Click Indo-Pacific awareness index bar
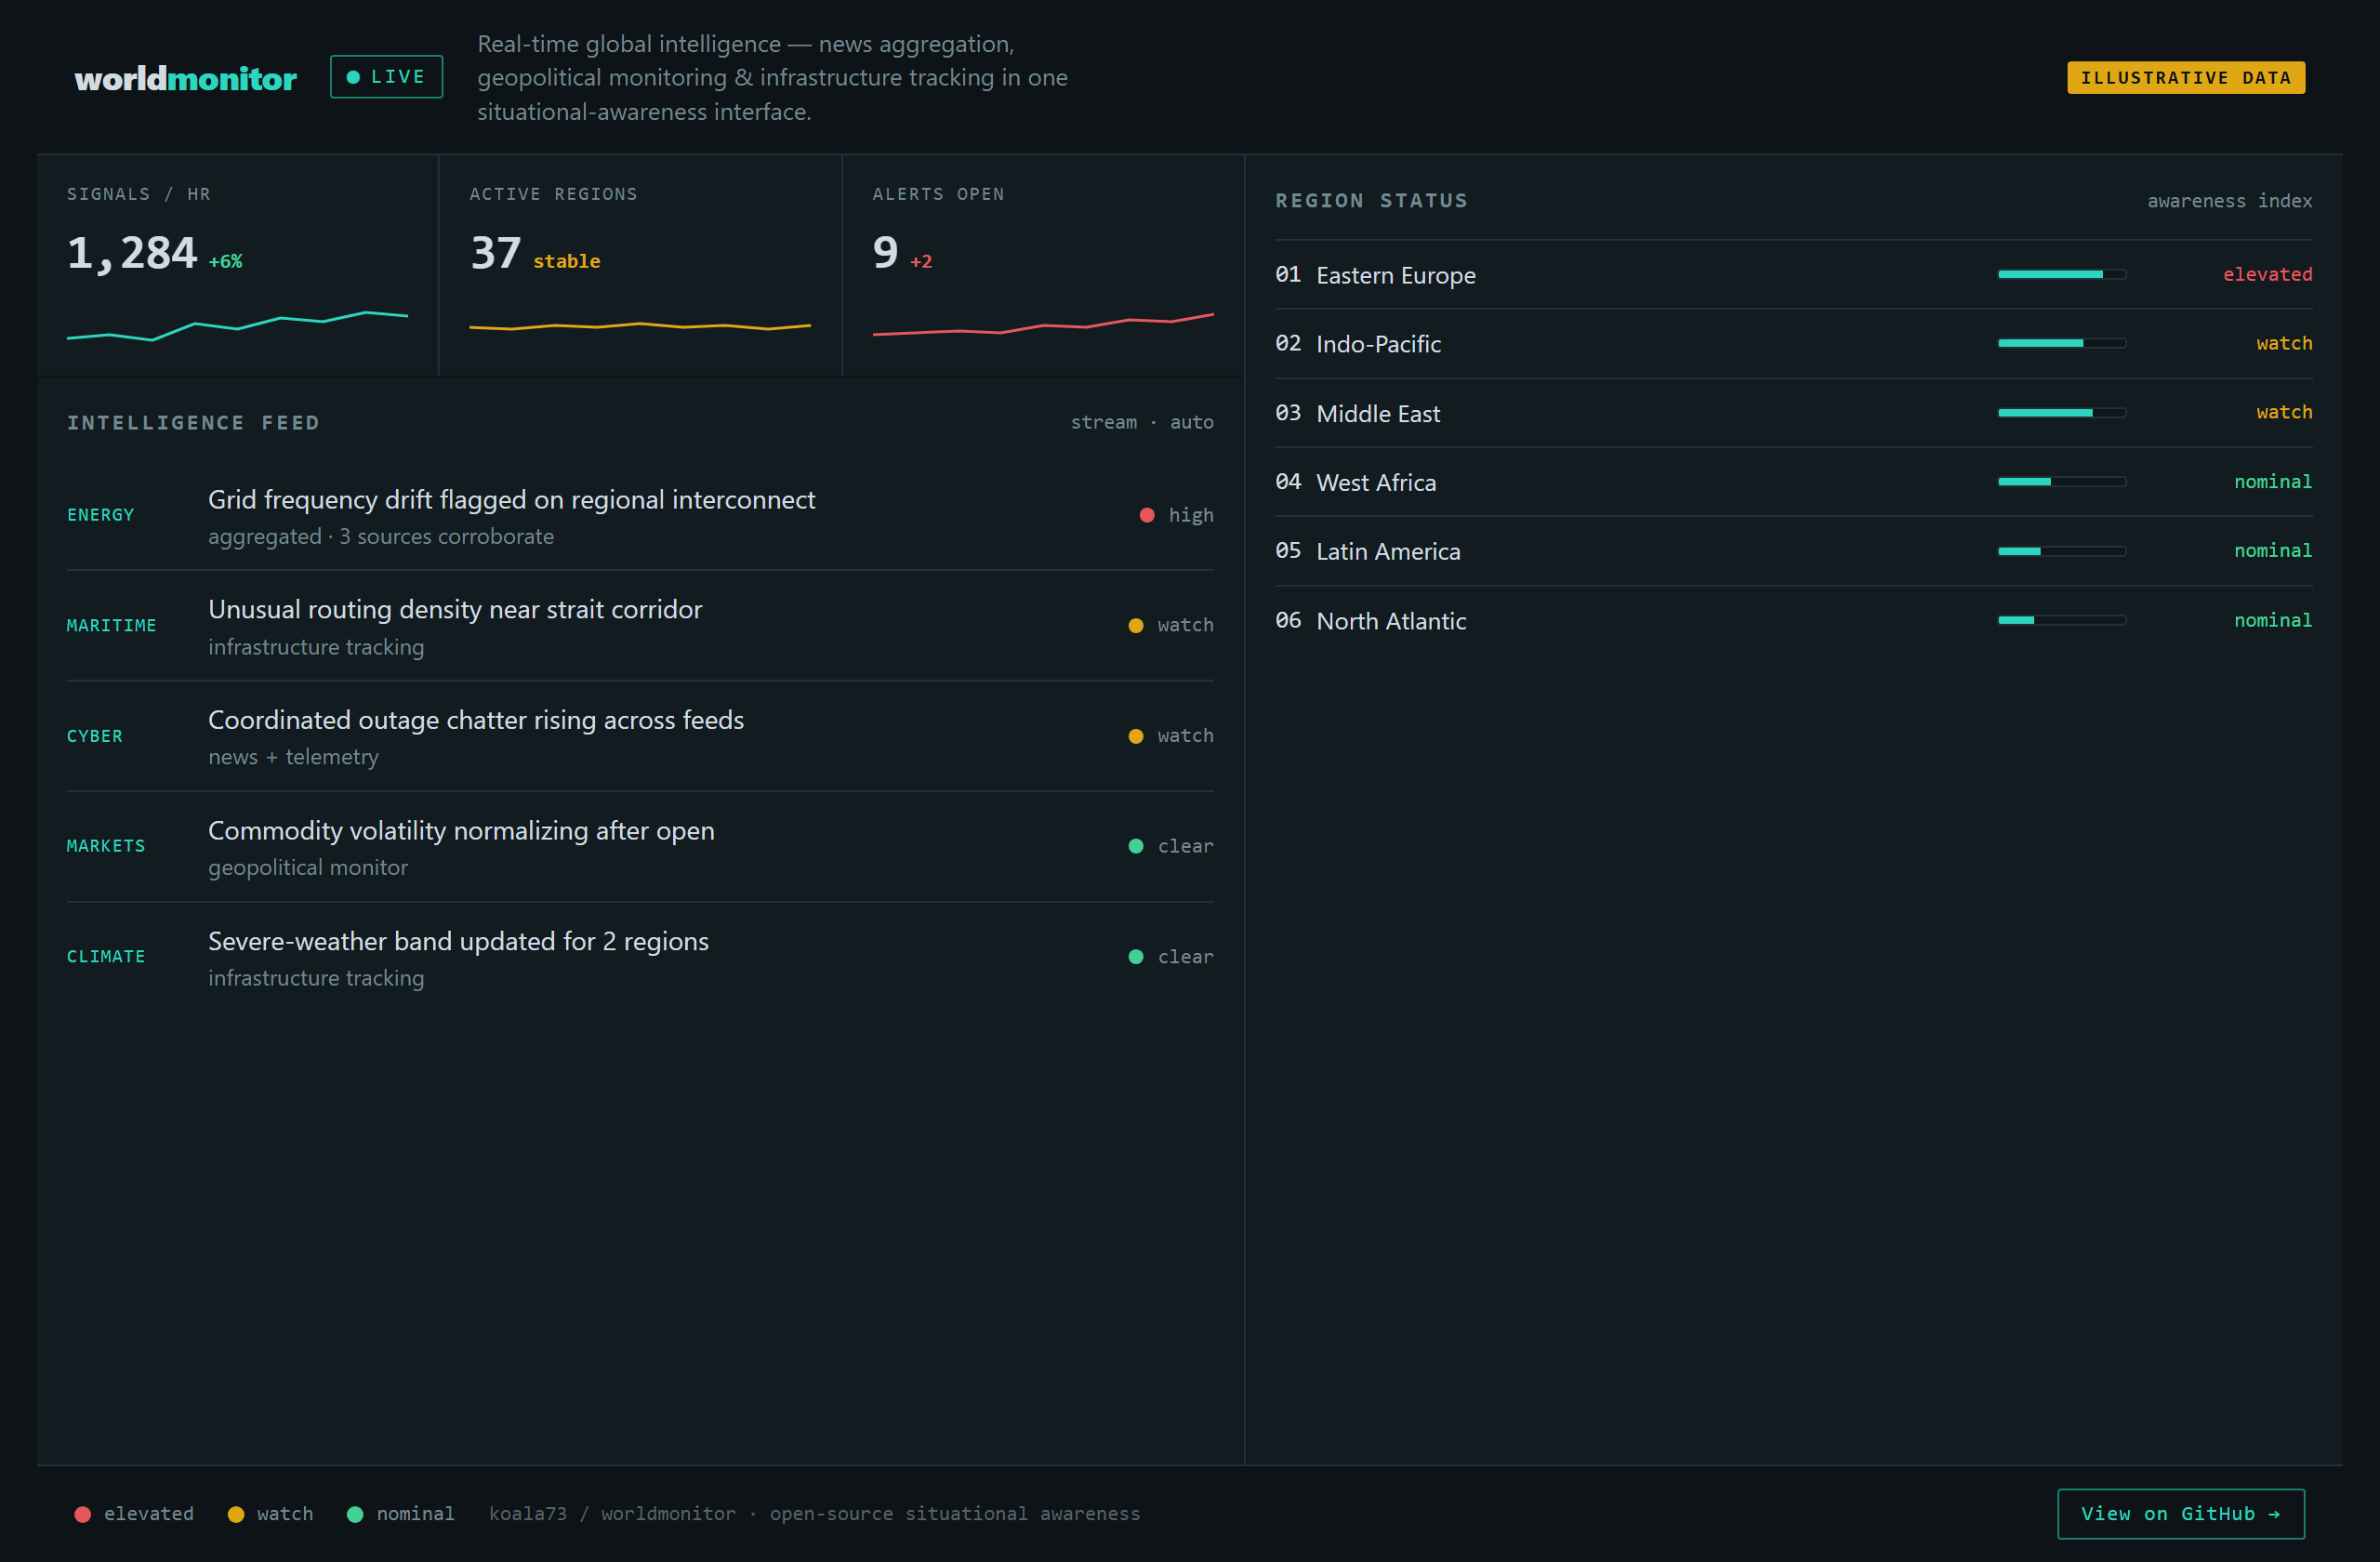2380x1562 pixels. (2062, 343)
